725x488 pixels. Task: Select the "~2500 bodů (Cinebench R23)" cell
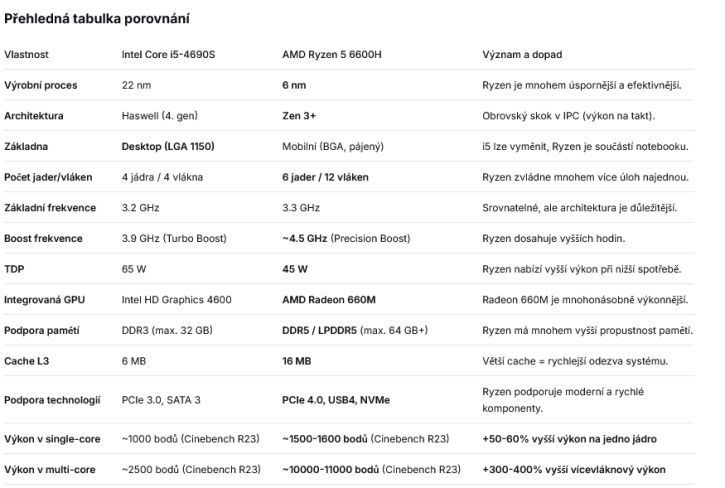[x=191, y=468]
